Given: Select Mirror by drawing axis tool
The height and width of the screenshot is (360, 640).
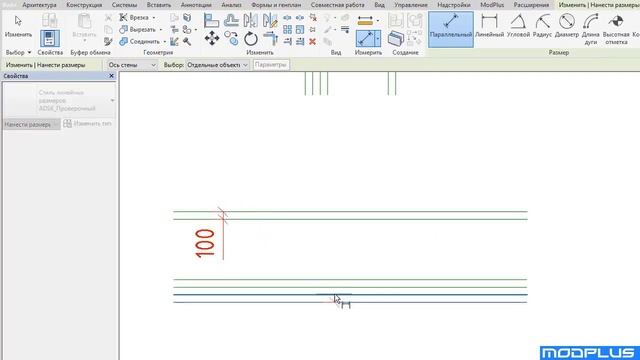Looking at the screenshot, I should click(x=270, y=20).
